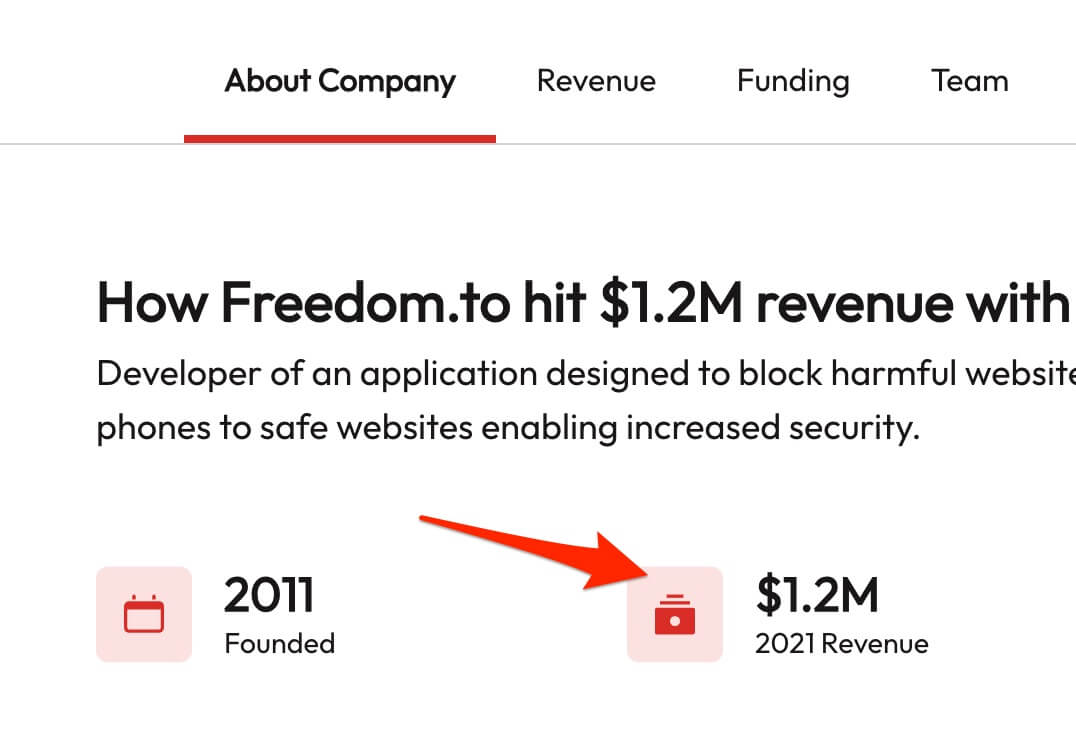Go to the Funding tab

coord(793,81)
